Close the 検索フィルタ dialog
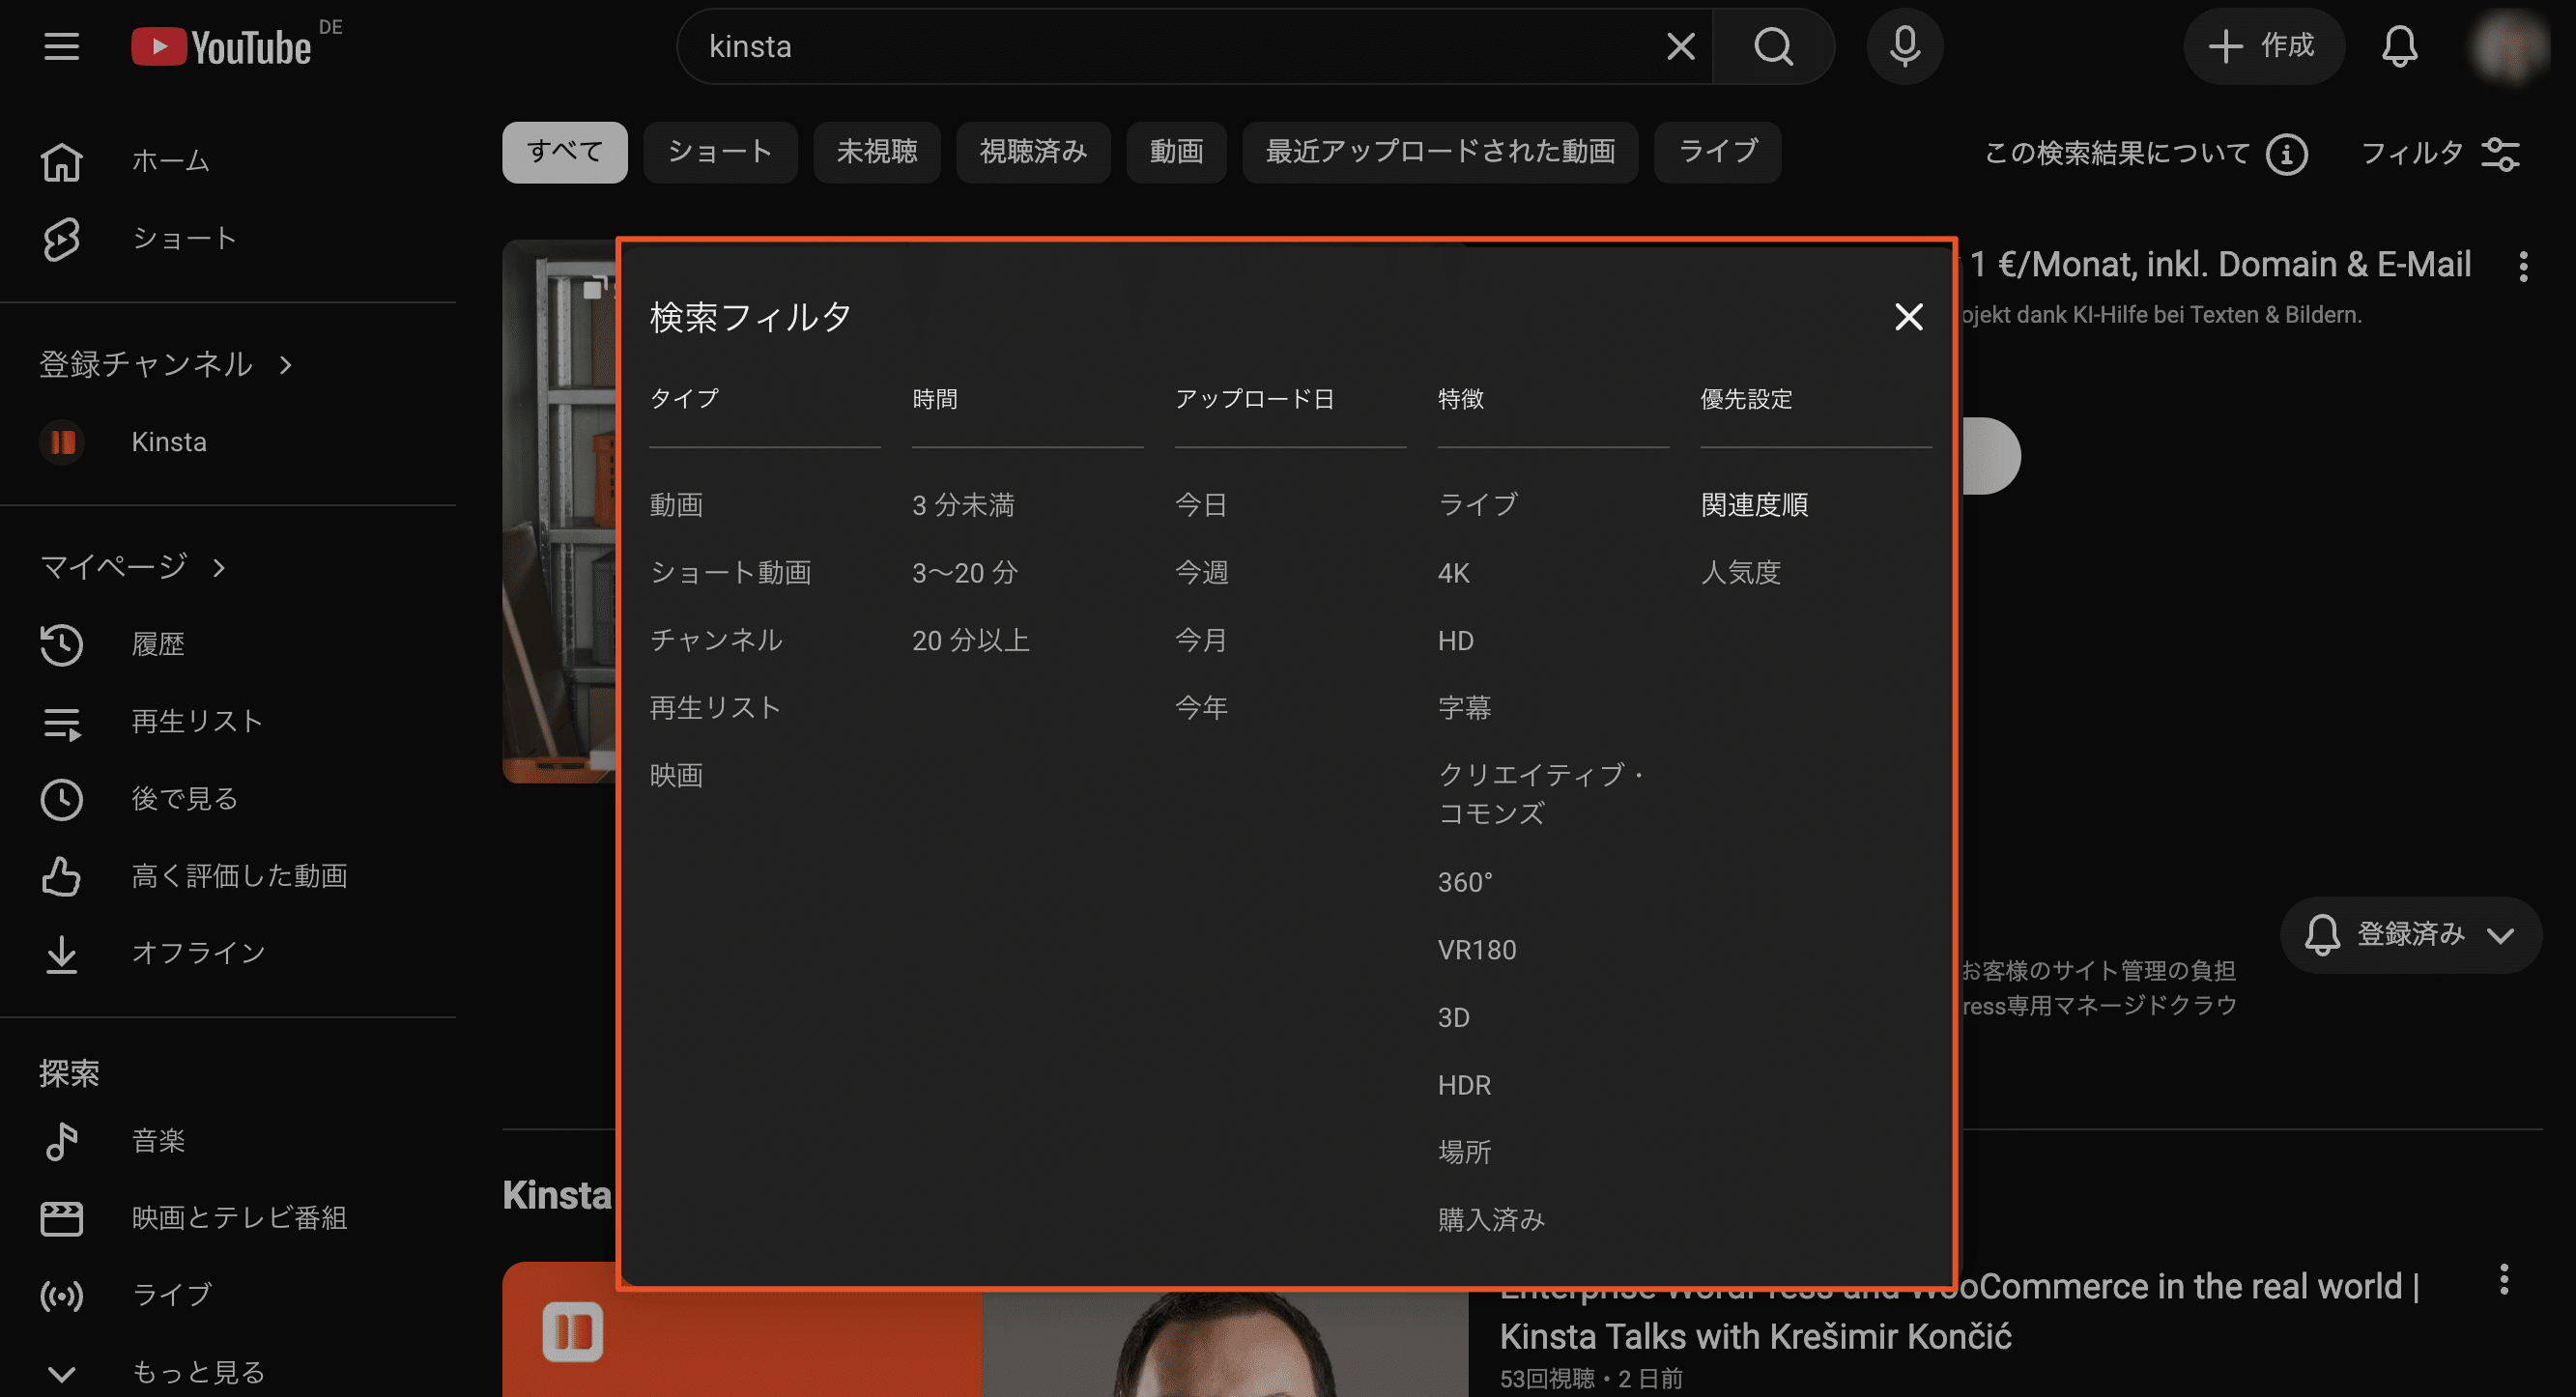 click(1908, 317)
